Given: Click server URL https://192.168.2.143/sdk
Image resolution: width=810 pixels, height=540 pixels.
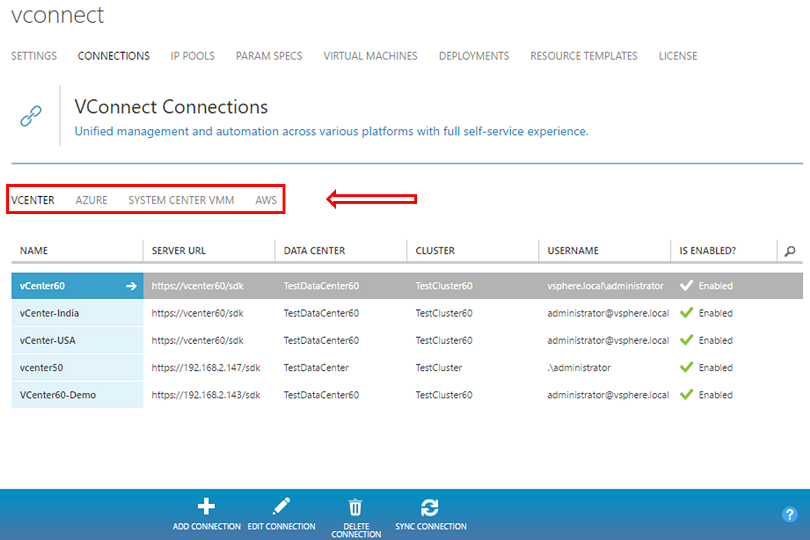Looking at the screenshot, I should pos(206,395).
